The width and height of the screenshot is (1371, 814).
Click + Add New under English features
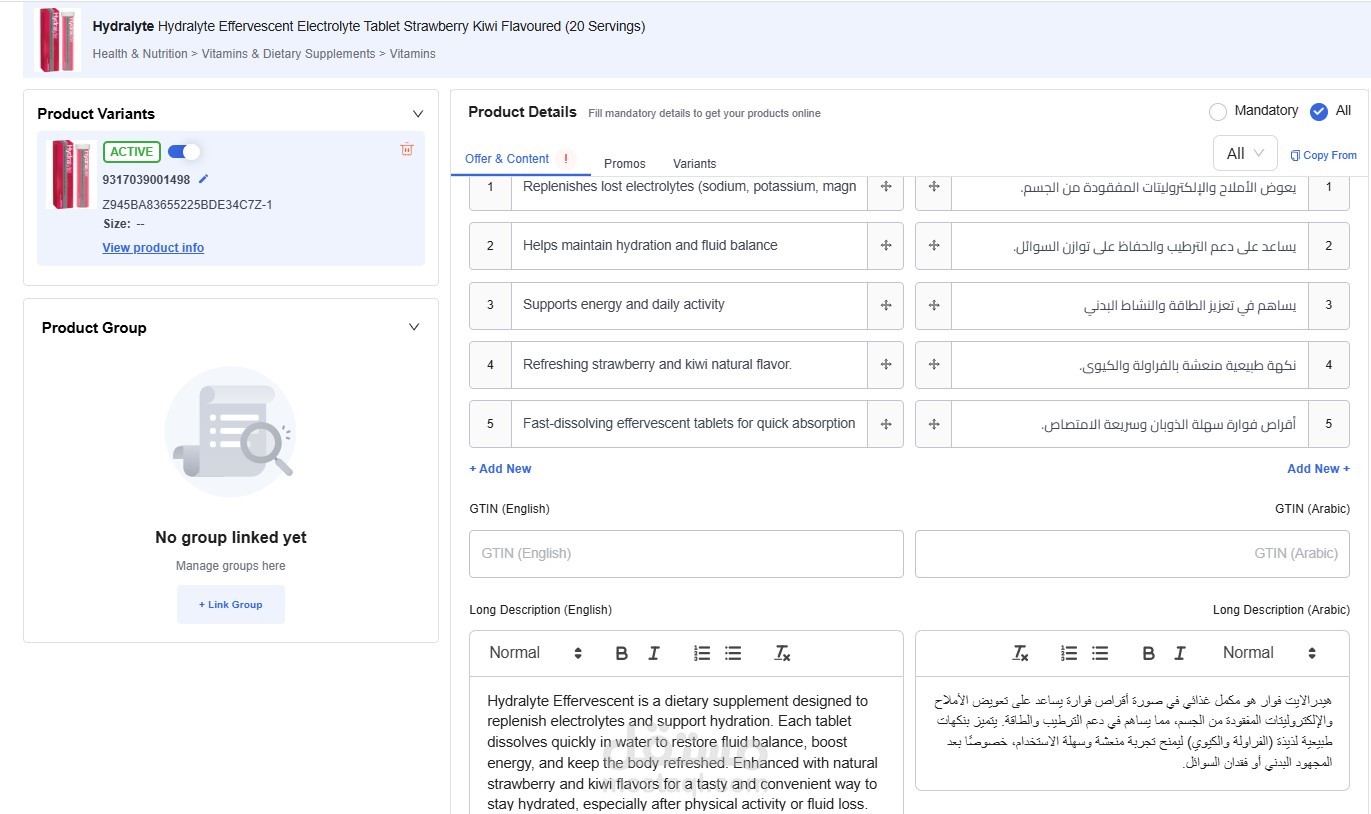tap(501, 469)
